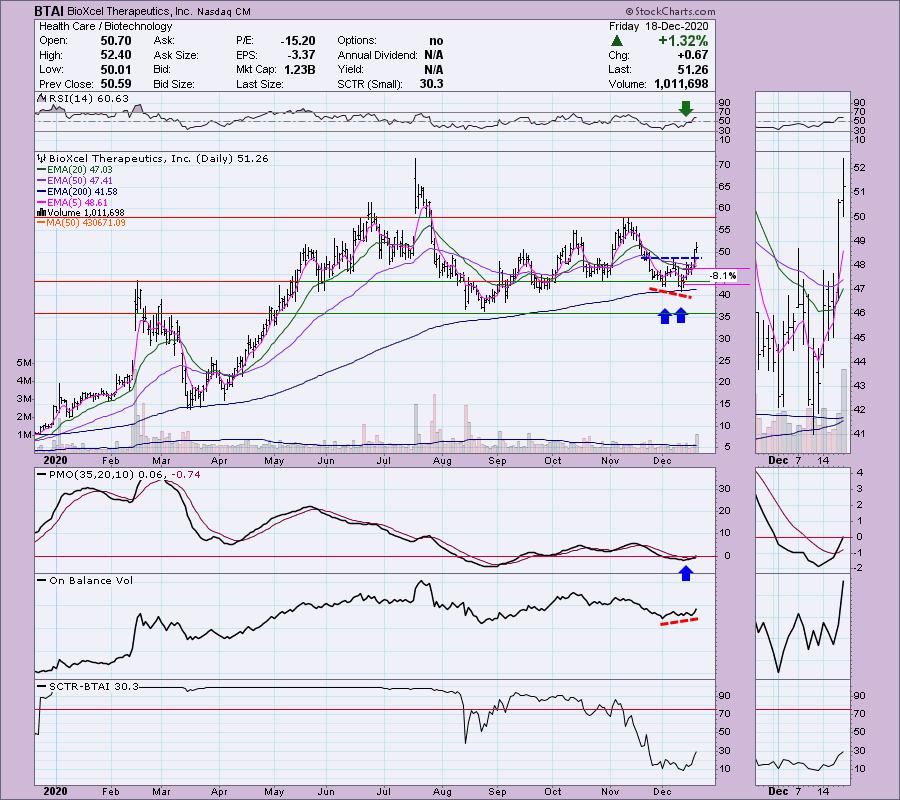Screen dimensions: 900x800
Task: Click the P/E value -15.20
Action: point(298,41)
